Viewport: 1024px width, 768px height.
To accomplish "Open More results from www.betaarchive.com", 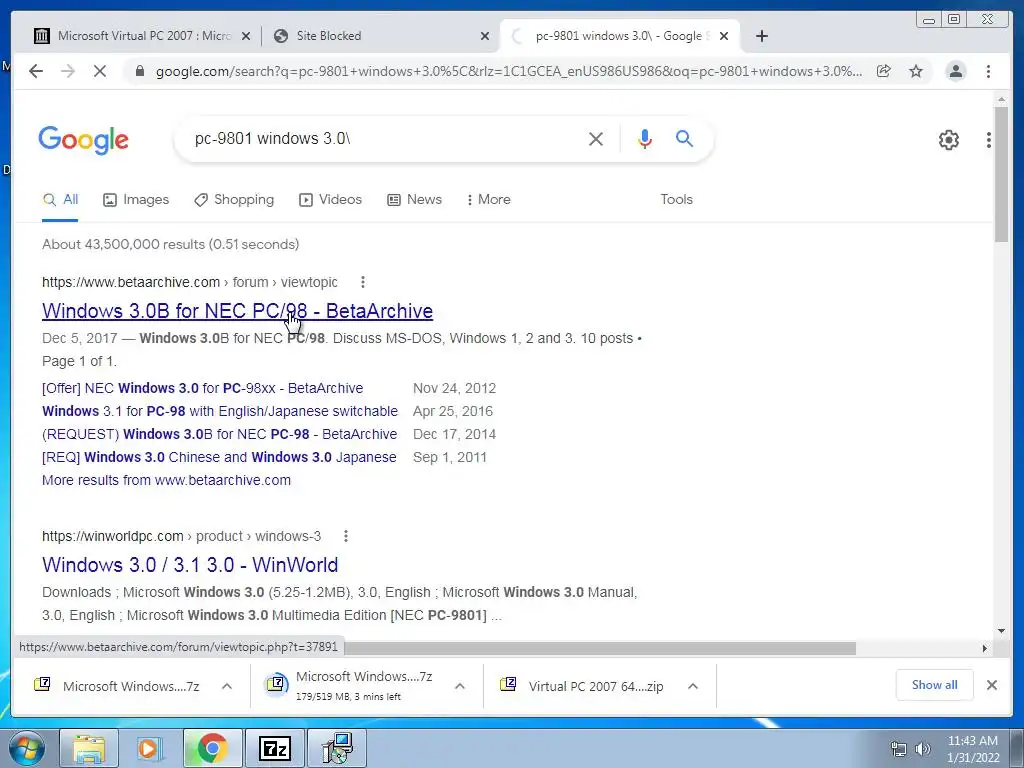I will [x=167, y=480].
